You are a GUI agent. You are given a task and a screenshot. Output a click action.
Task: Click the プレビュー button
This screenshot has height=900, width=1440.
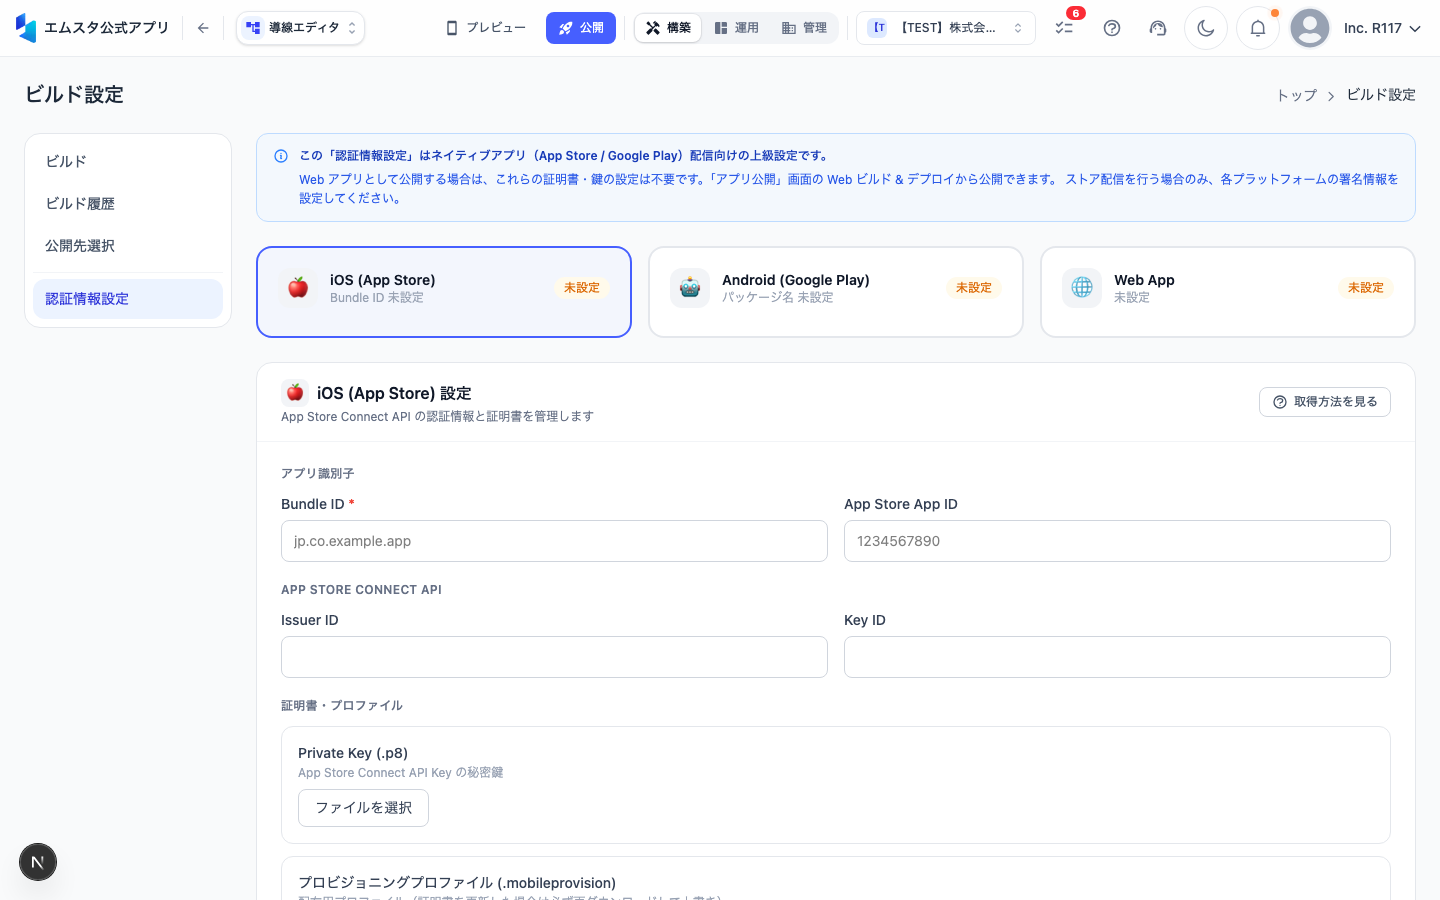click(x=486, y=28)
